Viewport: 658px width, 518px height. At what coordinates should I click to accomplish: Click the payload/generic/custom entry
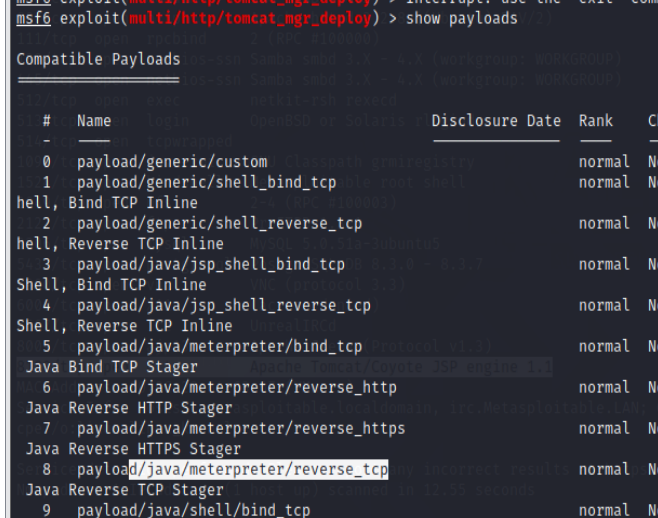tap(172, 162)
